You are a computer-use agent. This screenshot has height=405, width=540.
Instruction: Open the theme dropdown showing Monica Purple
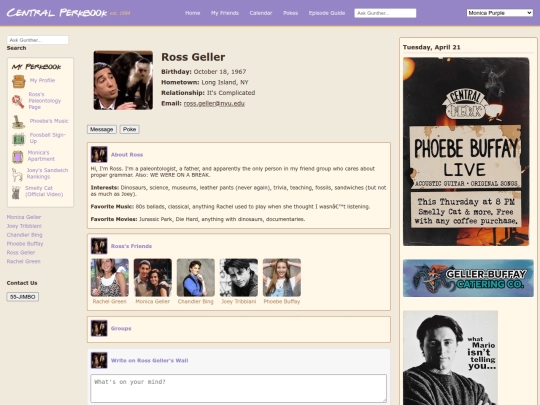[x=500, y=13]
